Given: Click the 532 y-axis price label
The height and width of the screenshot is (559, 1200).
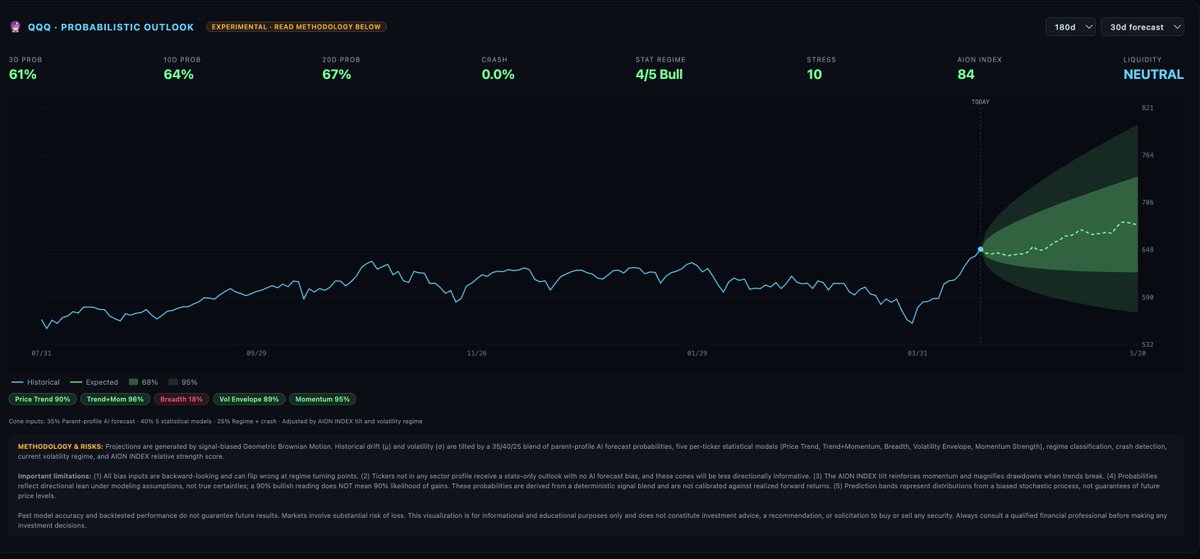Looking at the screenshot, I should tap(1148, 344).
